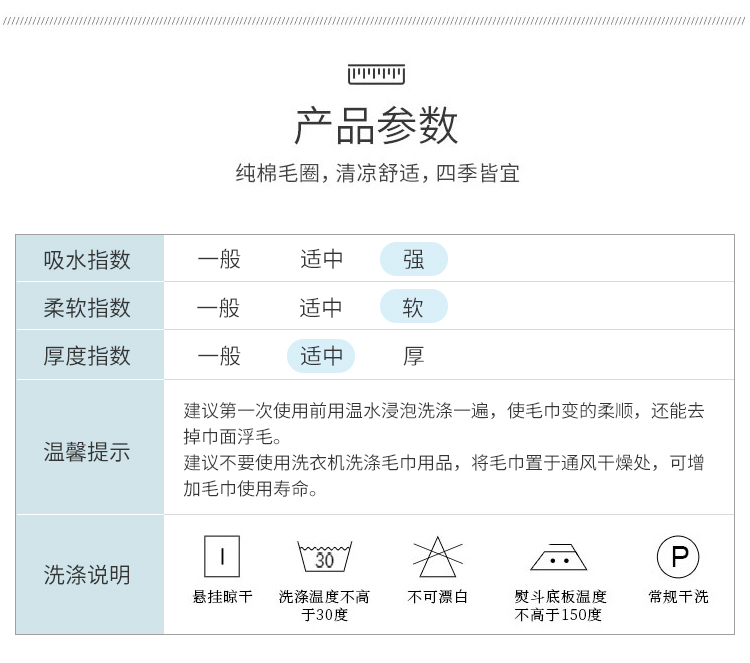This screenshot has width=750, height=663.
Task: Click the circled P dry-clean icon
Action: tap(678, 556)
